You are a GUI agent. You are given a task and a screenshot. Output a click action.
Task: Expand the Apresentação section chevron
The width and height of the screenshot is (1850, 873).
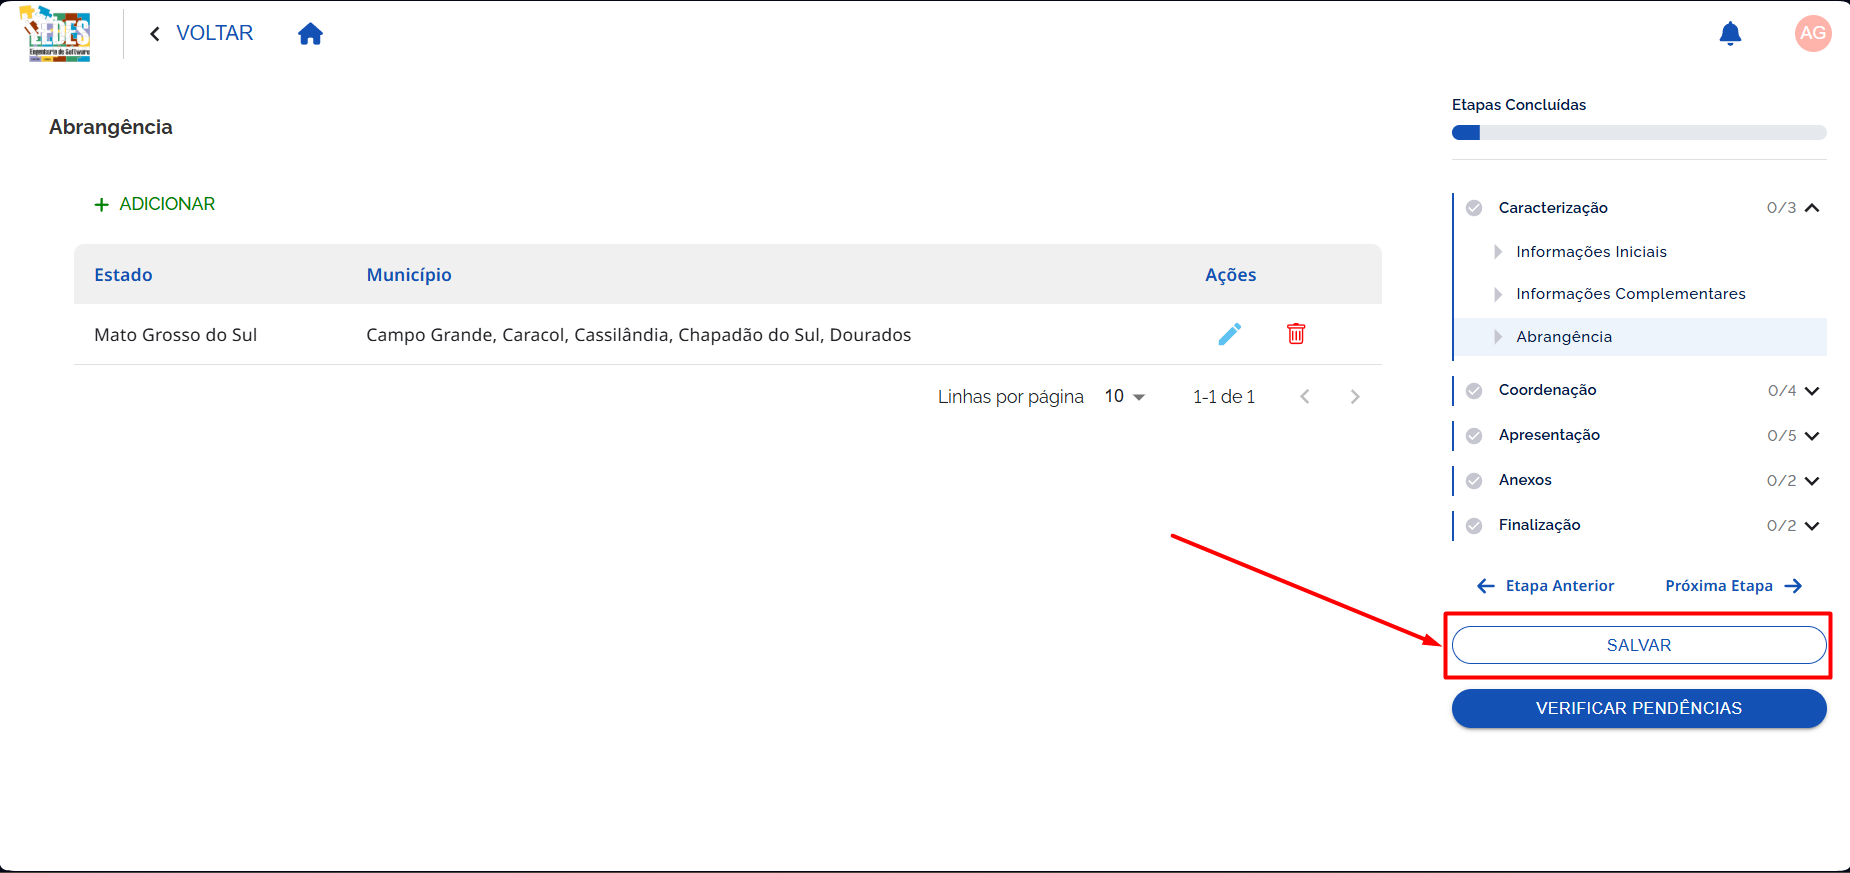point(1812,436)
